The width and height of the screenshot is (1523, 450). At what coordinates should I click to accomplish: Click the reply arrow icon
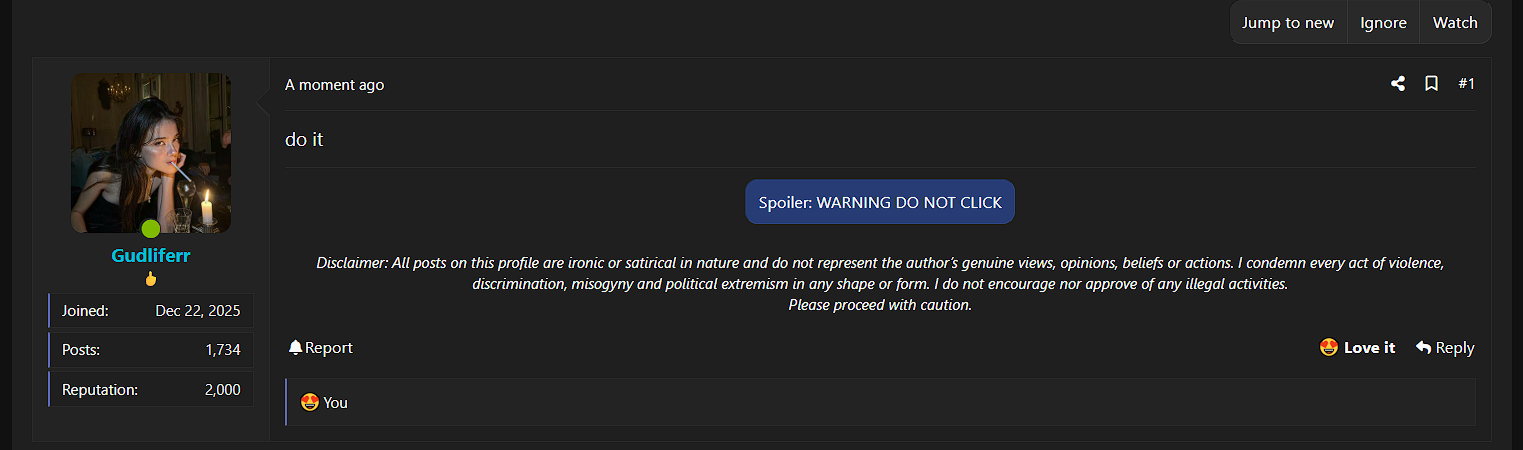pyautogui.click(x=1423, y=347)
